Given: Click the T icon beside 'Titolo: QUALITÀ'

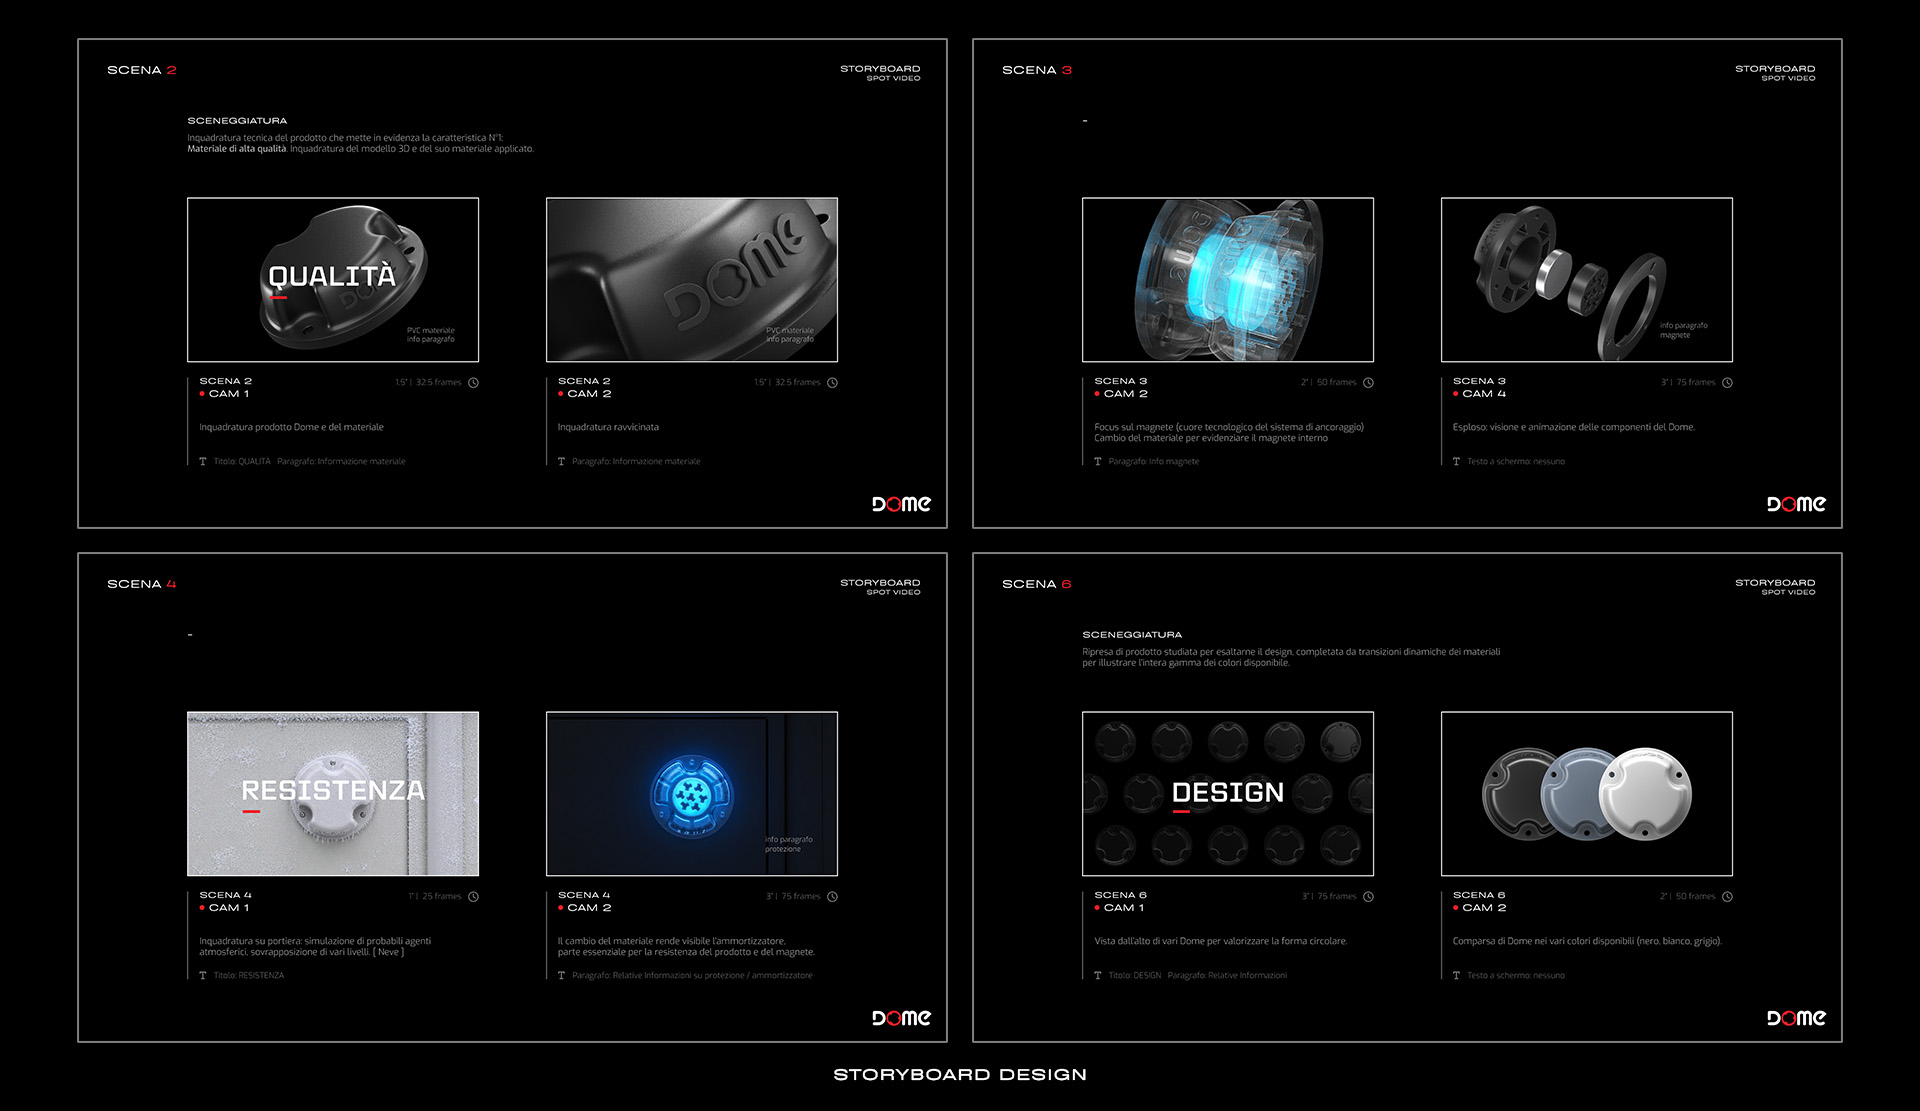Looking at the screenshot, I should [203, 461].
